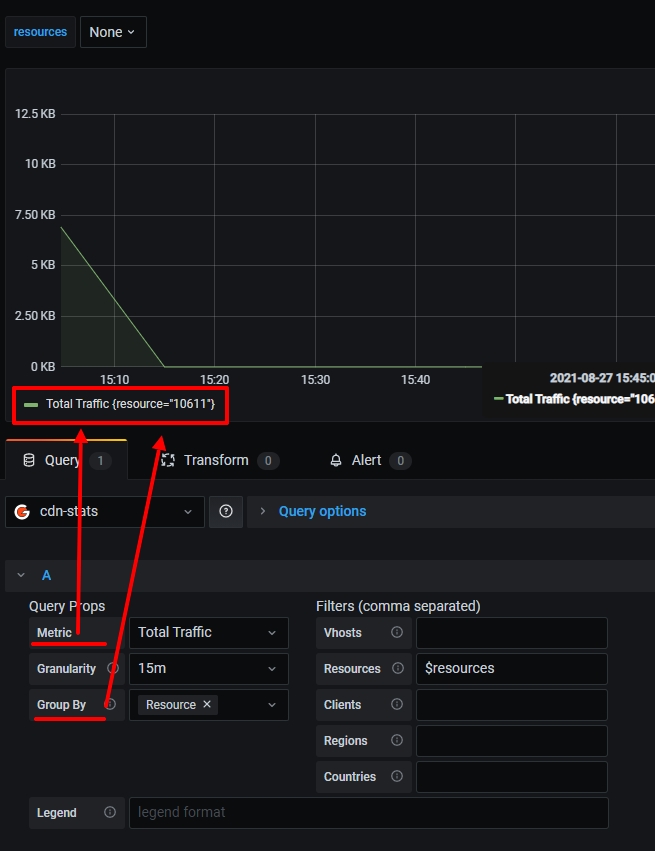
Task: Click the info icon beside Countries filter
Action: tap(397, 777)
